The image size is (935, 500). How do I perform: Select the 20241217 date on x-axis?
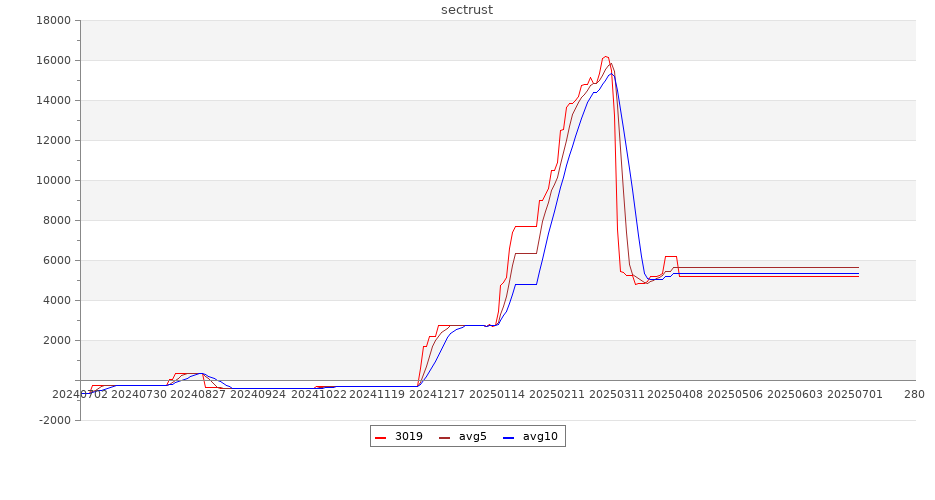[x=436, y=394]
